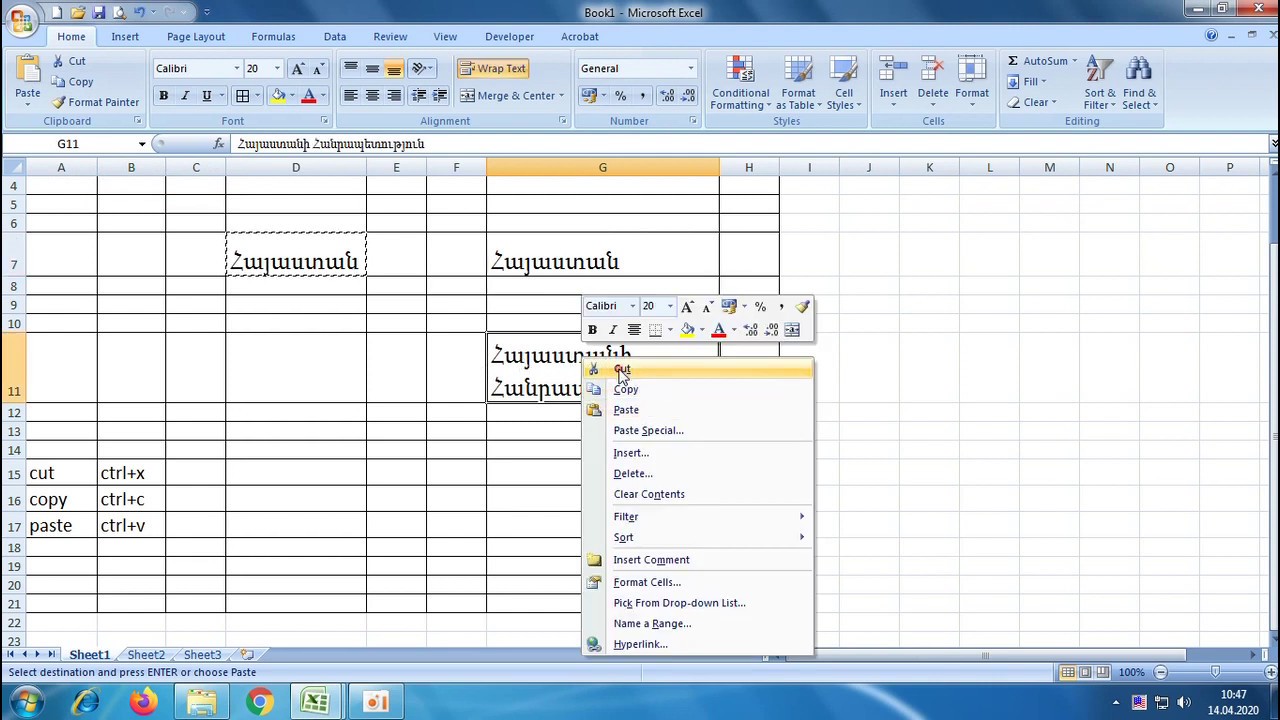Expand the Merge & Center dropdown arrow
Viewport: 1280px width, 720px height.
pos(561,96)
